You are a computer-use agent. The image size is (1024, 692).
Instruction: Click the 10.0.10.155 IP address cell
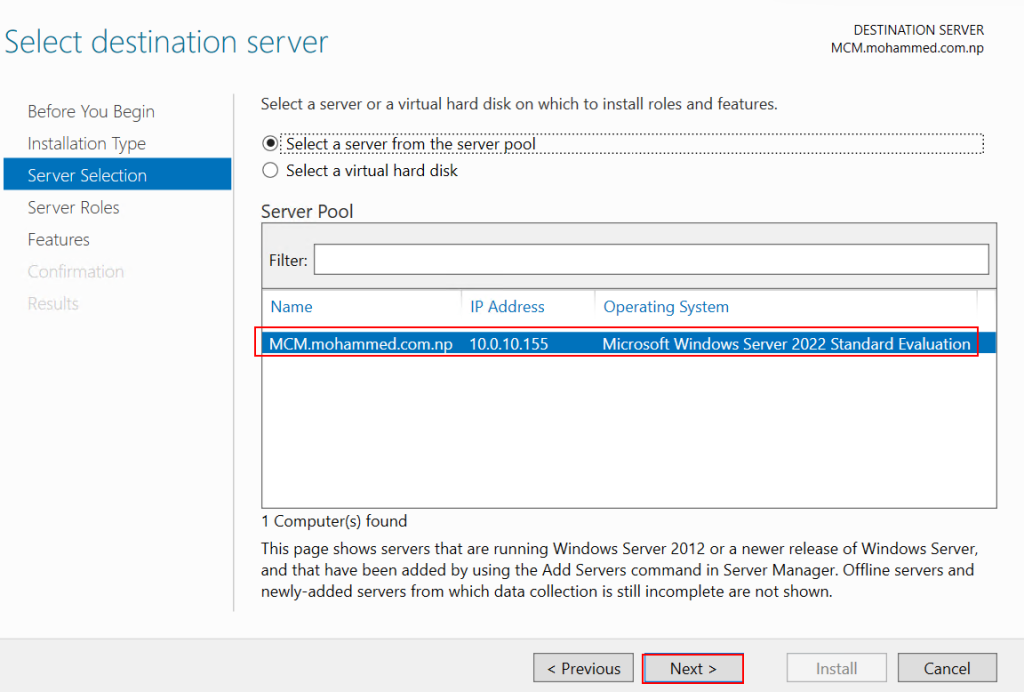(x=509, y=344)
